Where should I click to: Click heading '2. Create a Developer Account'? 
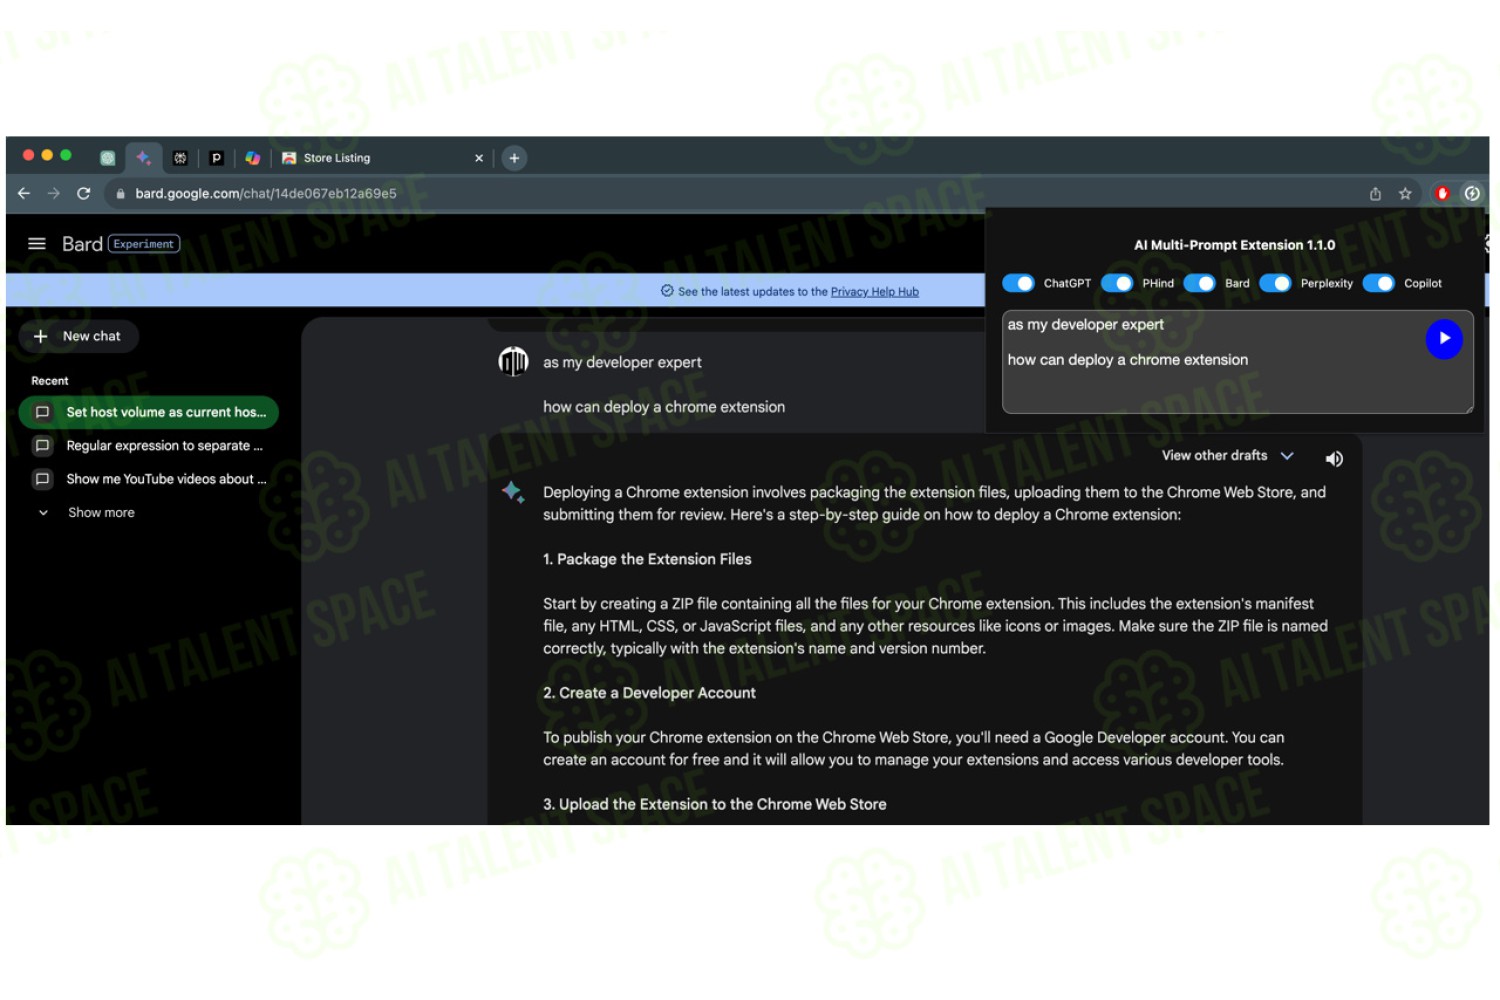click(x=649, y=693)
